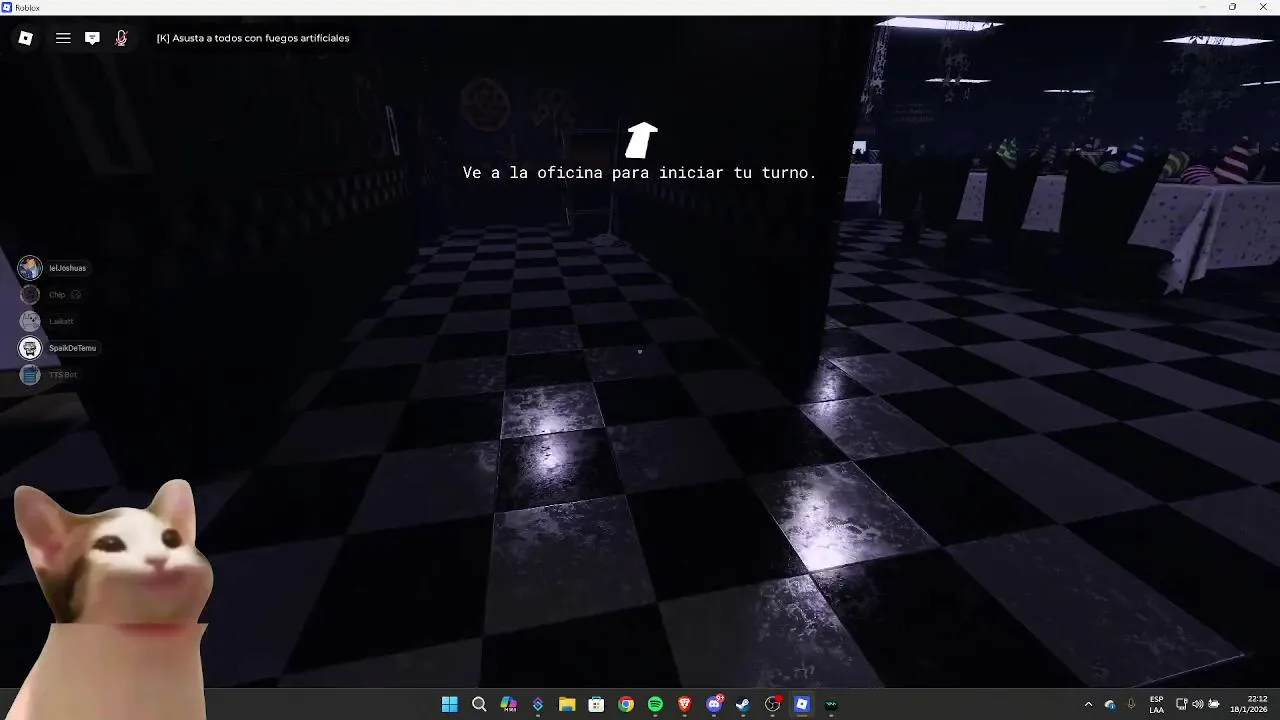This screenshot has width=1280, height=720.
Task: Click the pop cat overlay image
Action: click(x=112, y=598)
